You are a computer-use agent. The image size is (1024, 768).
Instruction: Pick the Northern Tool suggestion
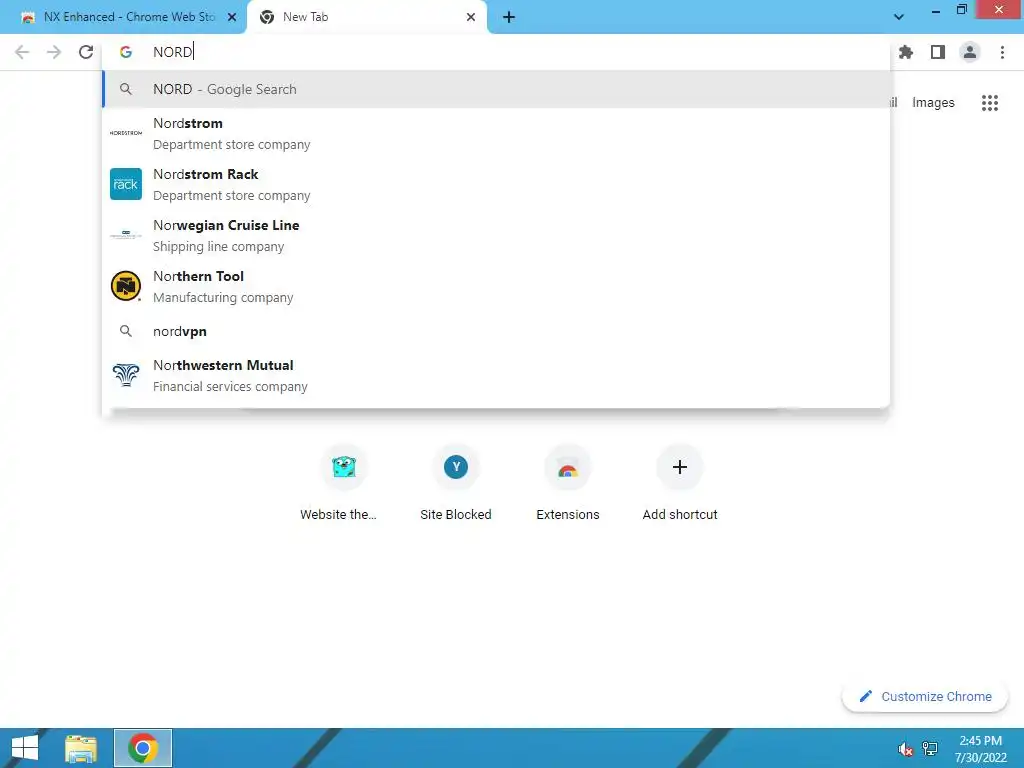pos(496,286)
